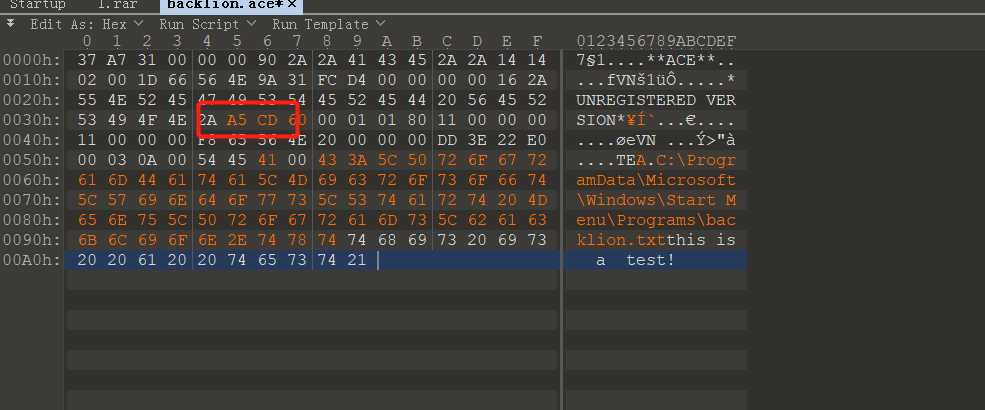Click byte 55 at start of row 0020h
The image size is (985, 410).
click(x=87, y=100)
